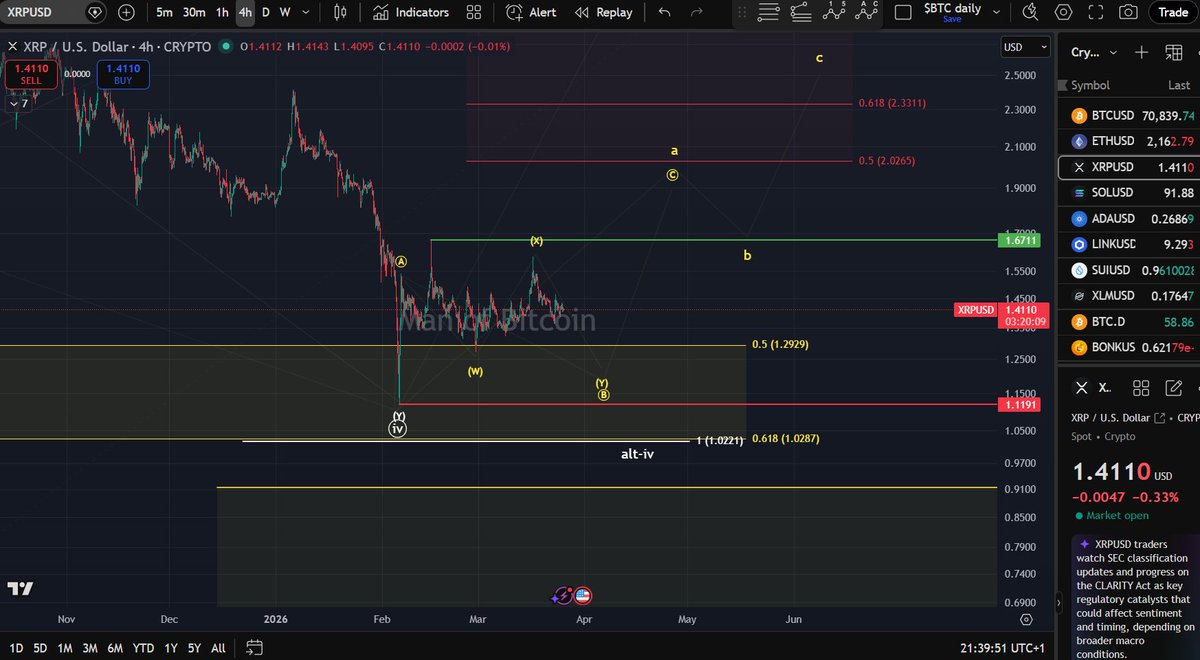Sort watchlist by Last column
The height and width of the screenshot is (660, 1200).
pos(1179,85)
